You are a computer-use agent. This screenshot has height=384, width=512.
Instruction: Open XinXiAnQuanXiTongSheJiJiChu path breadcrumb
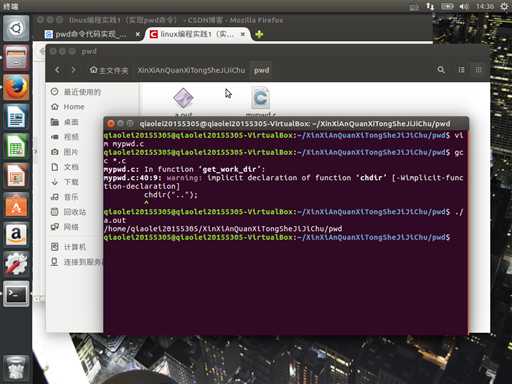click(191, 70)
